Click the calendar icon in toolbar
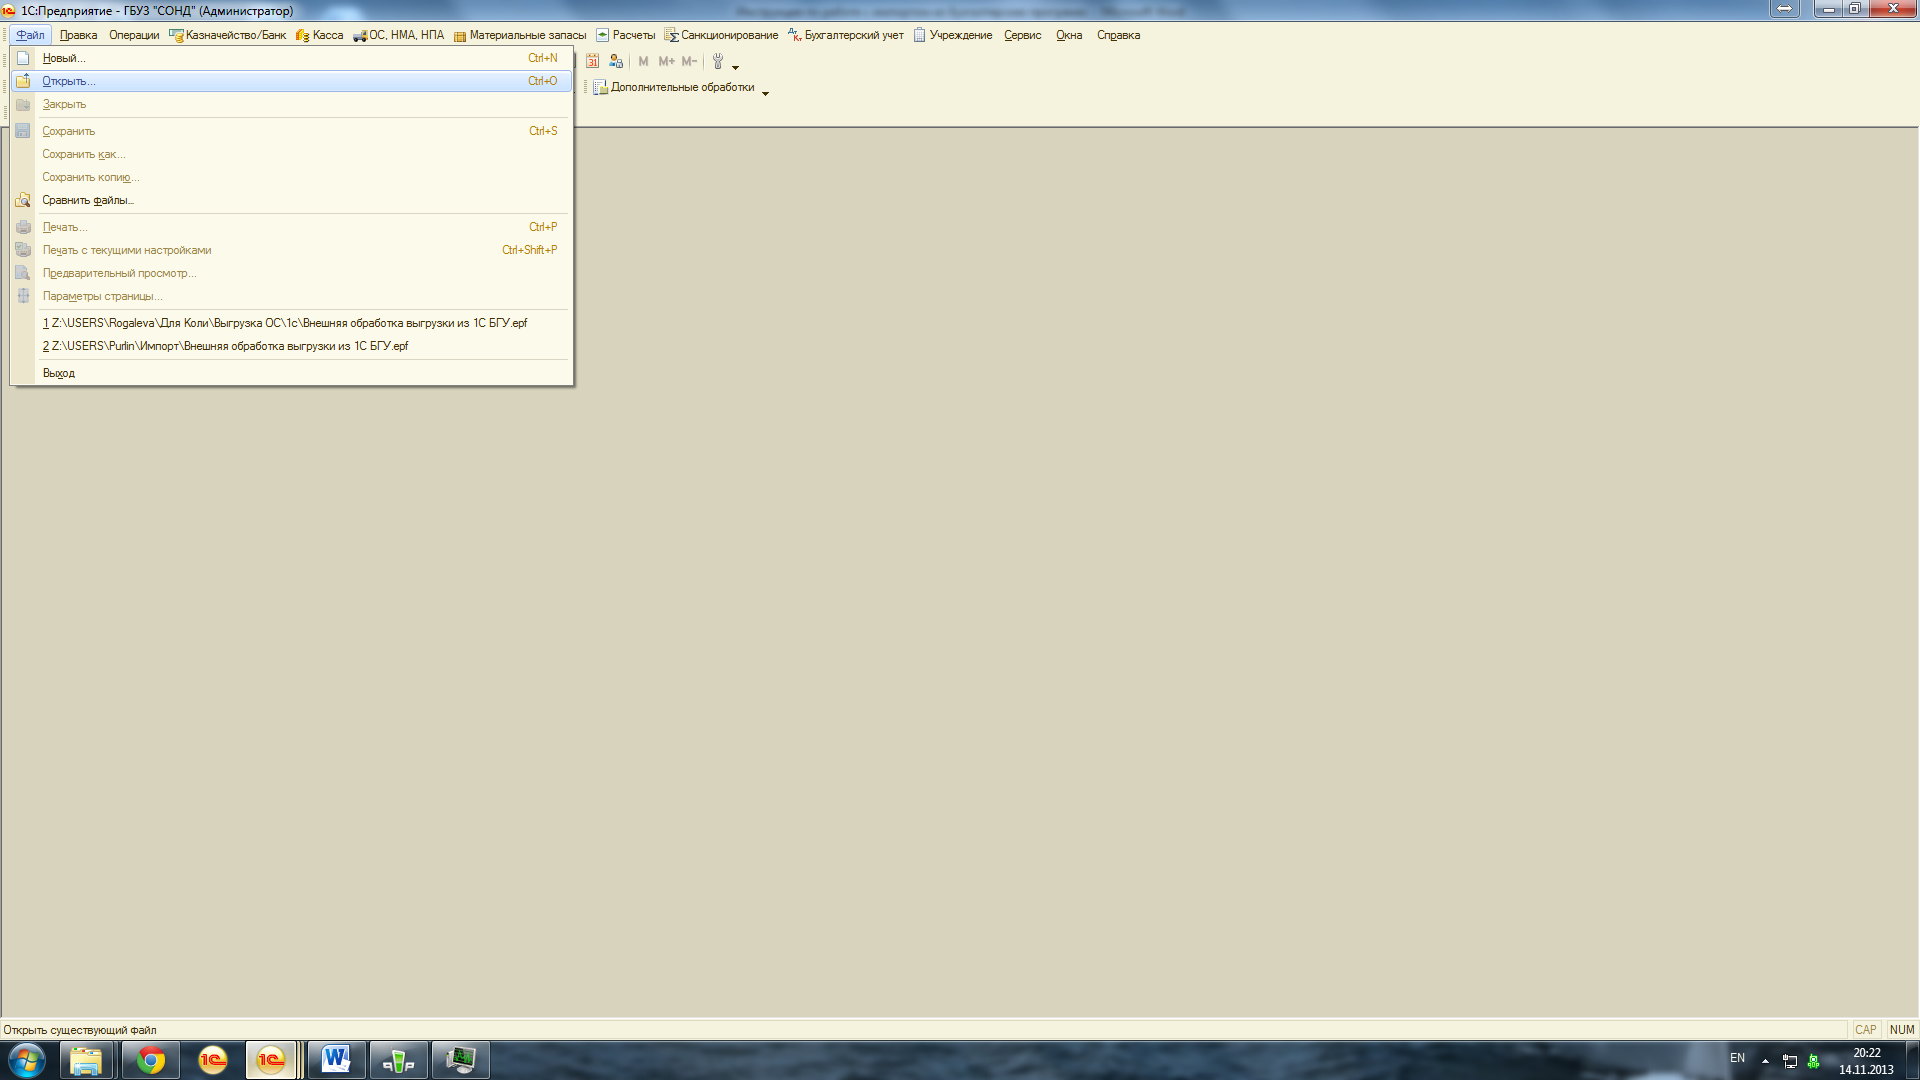1920x1080 pixels. click(x=592, y=61)
